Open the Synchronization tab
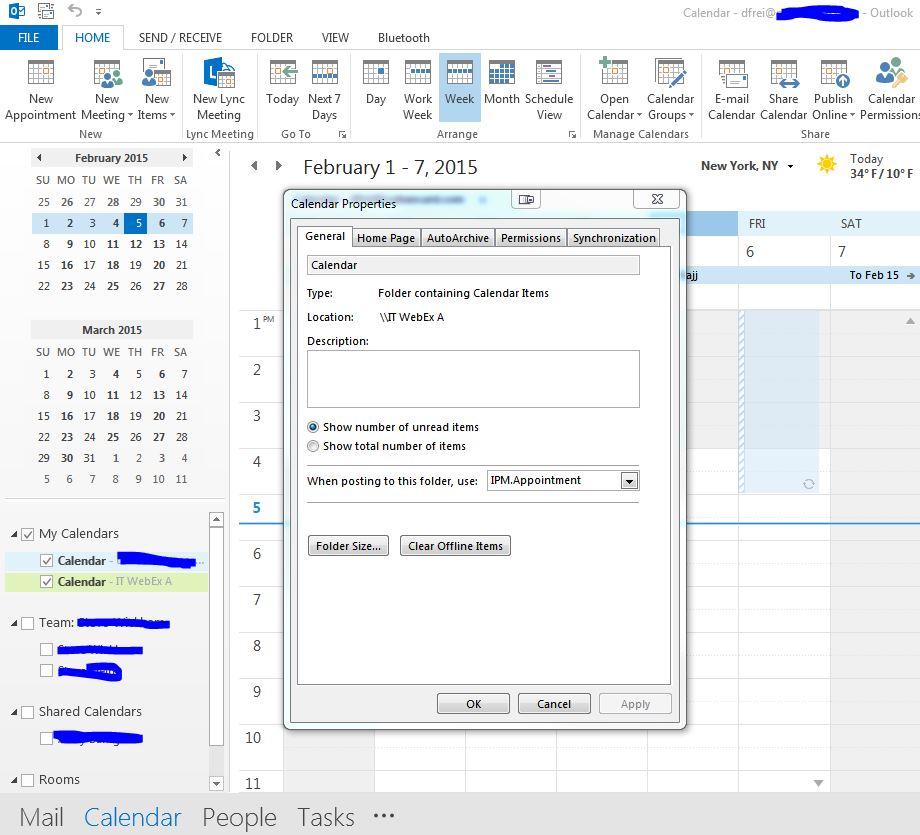 (x=614, y=238)
